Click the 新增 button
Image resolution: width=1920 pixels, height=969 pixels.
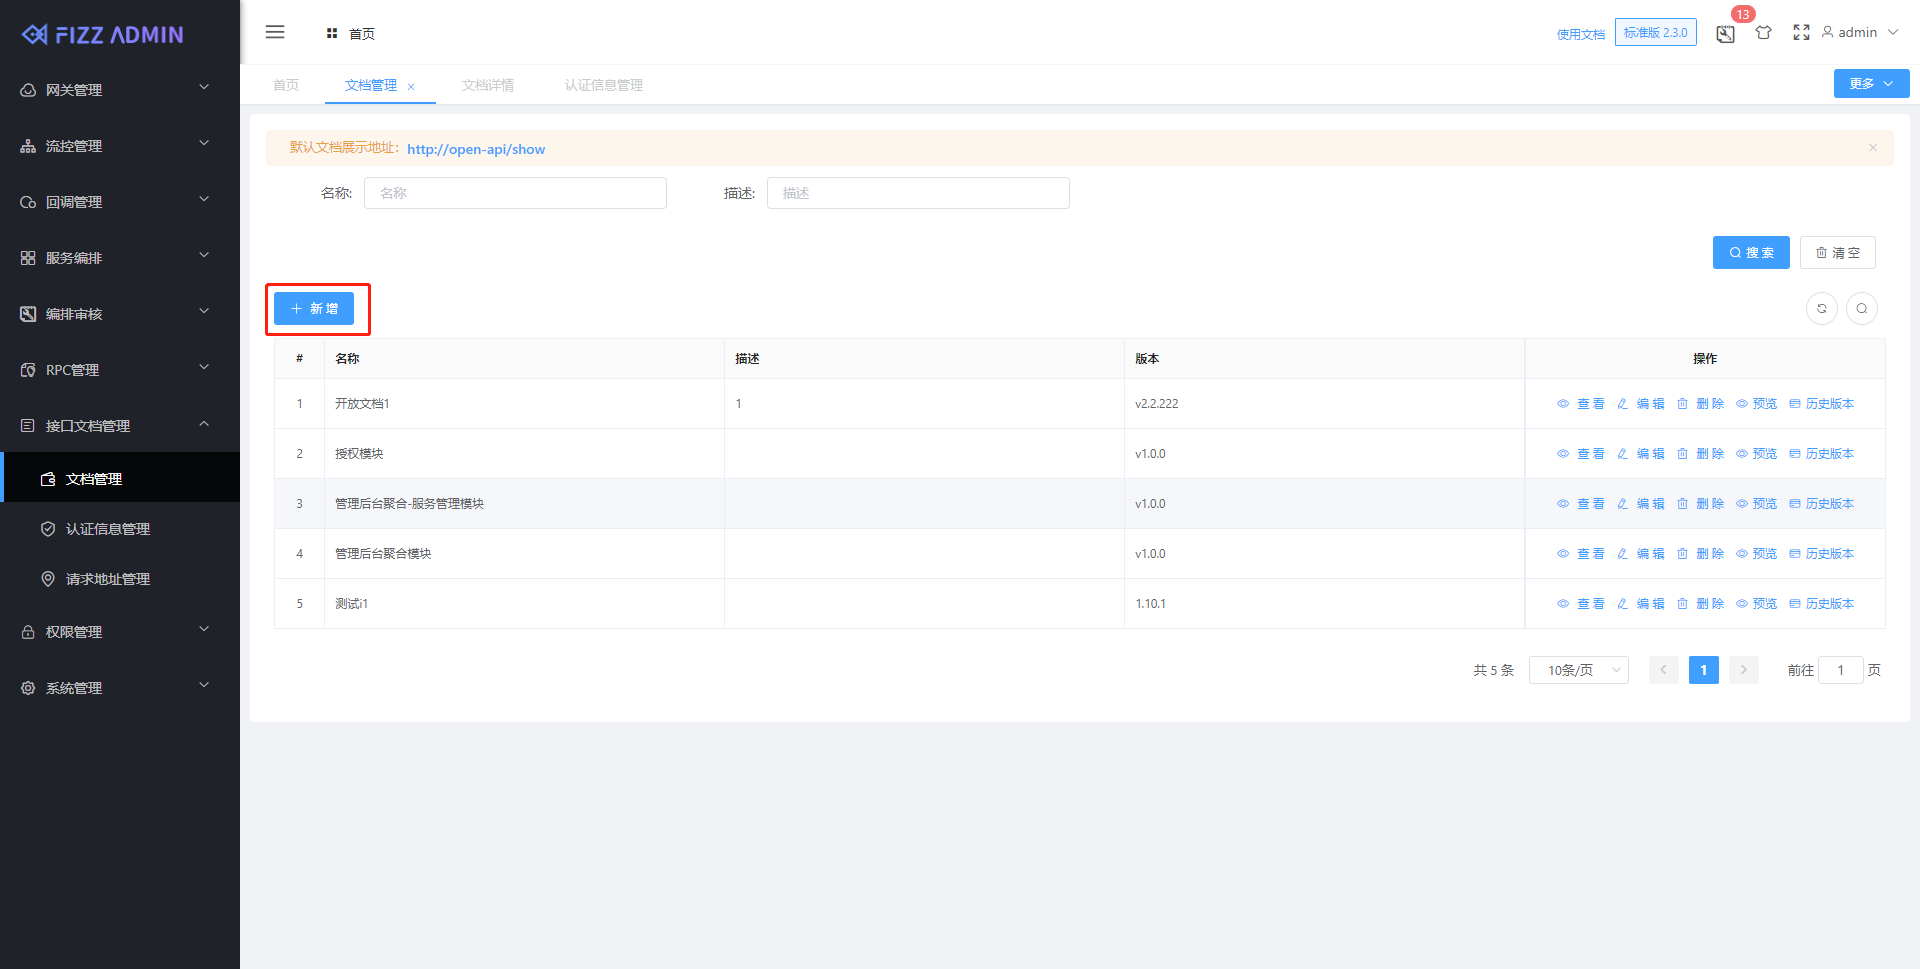[x=314, y=309]
